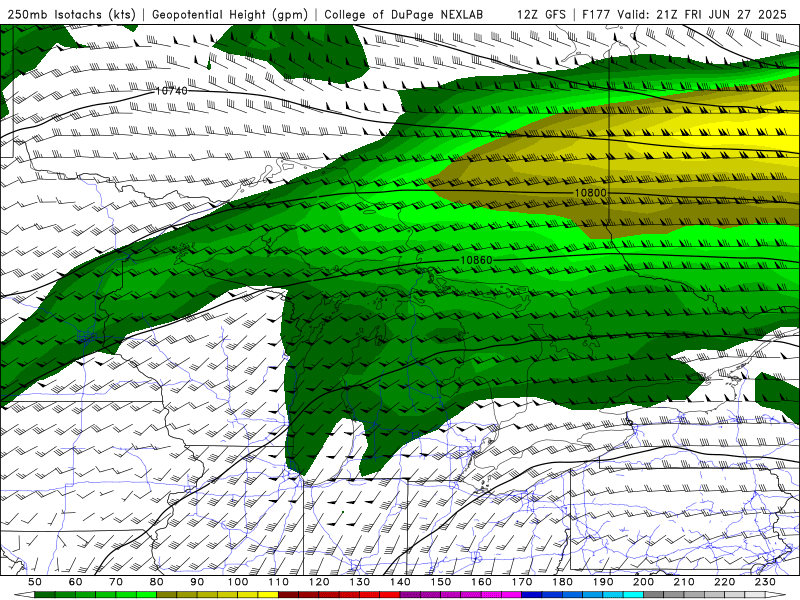Click the 'College of DuPage NEXLAB' text
This screenshot has width=800, height=600.
pyautogui.click(x=404, y=14)
